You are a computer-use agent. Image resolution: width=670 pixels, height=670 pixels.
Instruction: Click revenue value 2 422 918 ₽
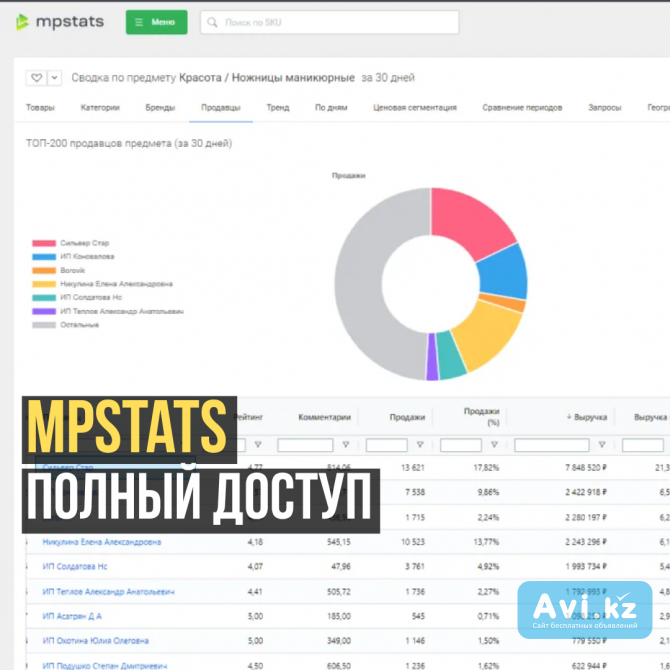(586, 492)
